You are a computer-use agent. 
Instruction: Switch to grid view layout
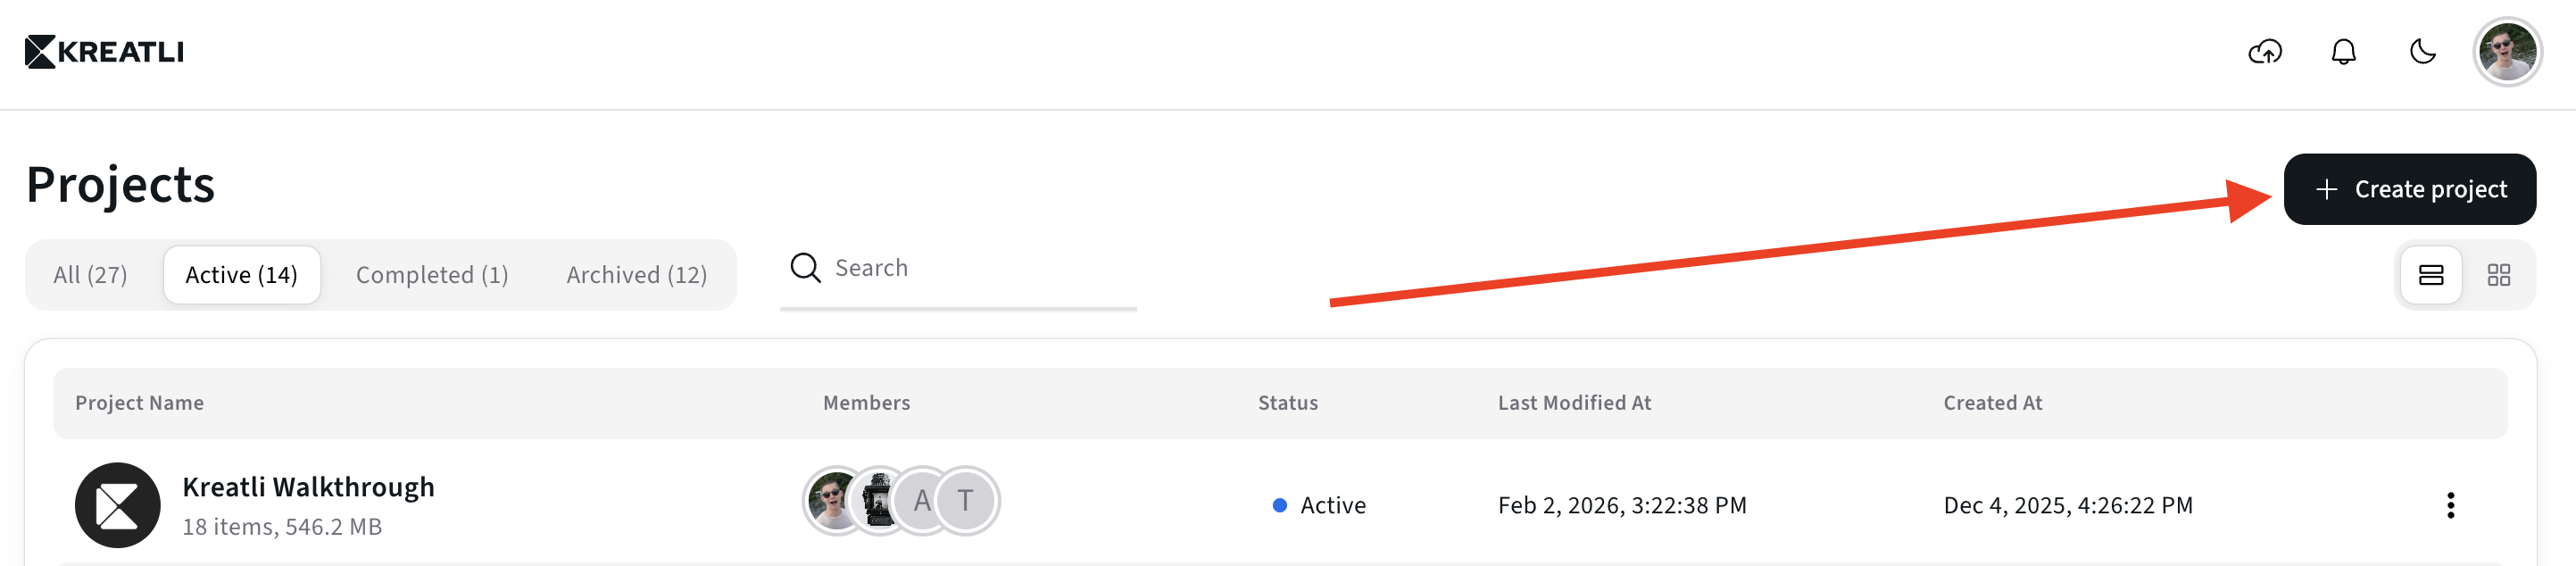pyautogui.click(x=2498, y=275)
